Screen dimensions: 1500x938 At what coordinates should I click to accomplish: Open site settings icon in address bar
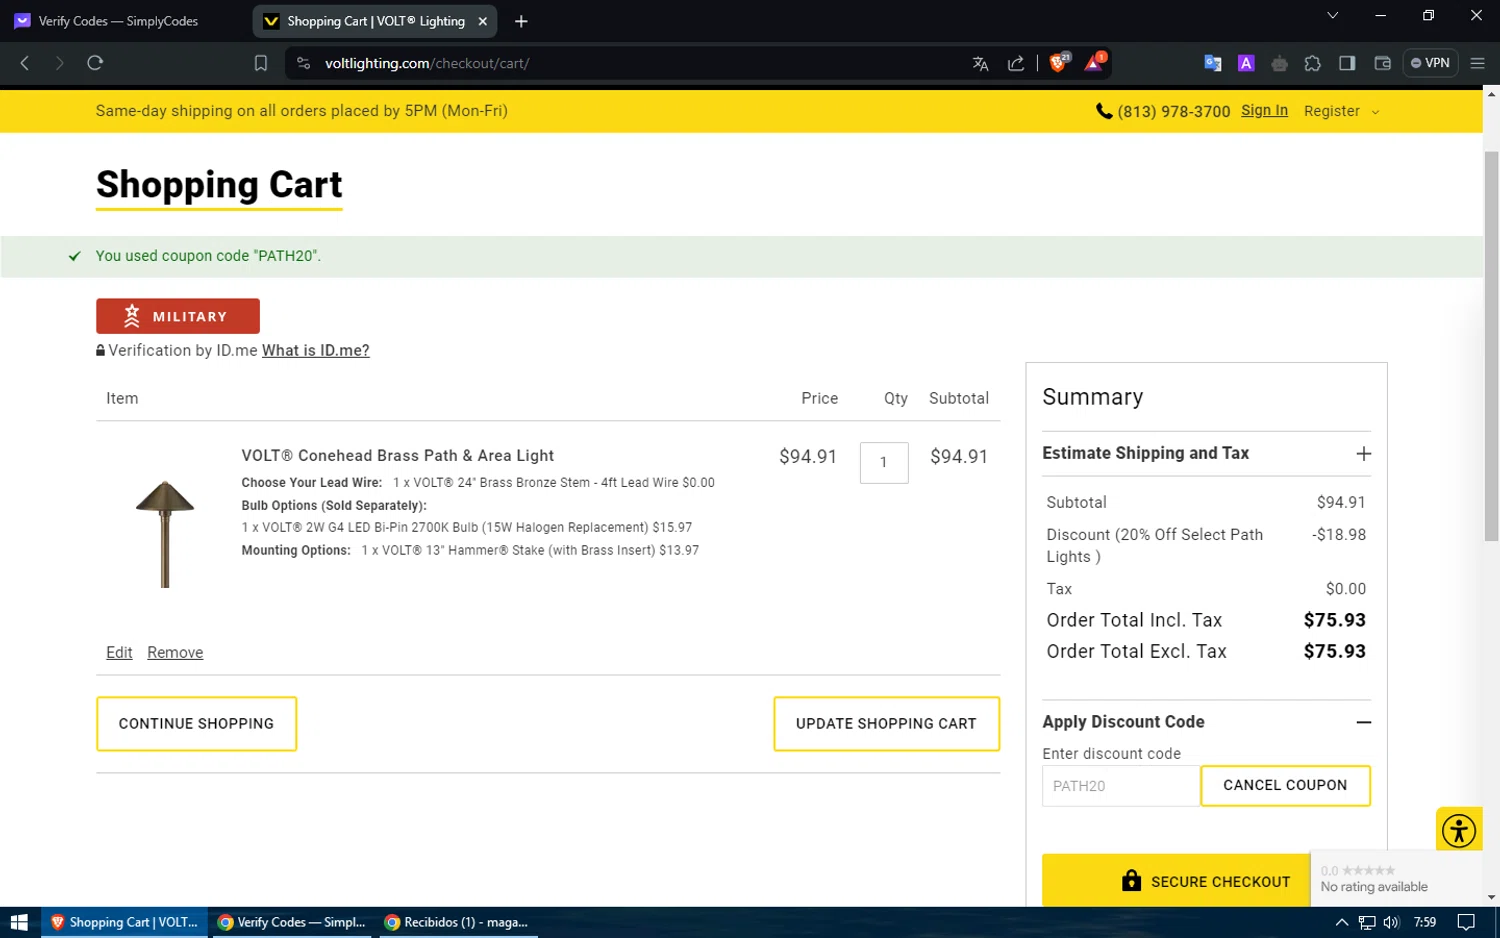coord(303,63)
